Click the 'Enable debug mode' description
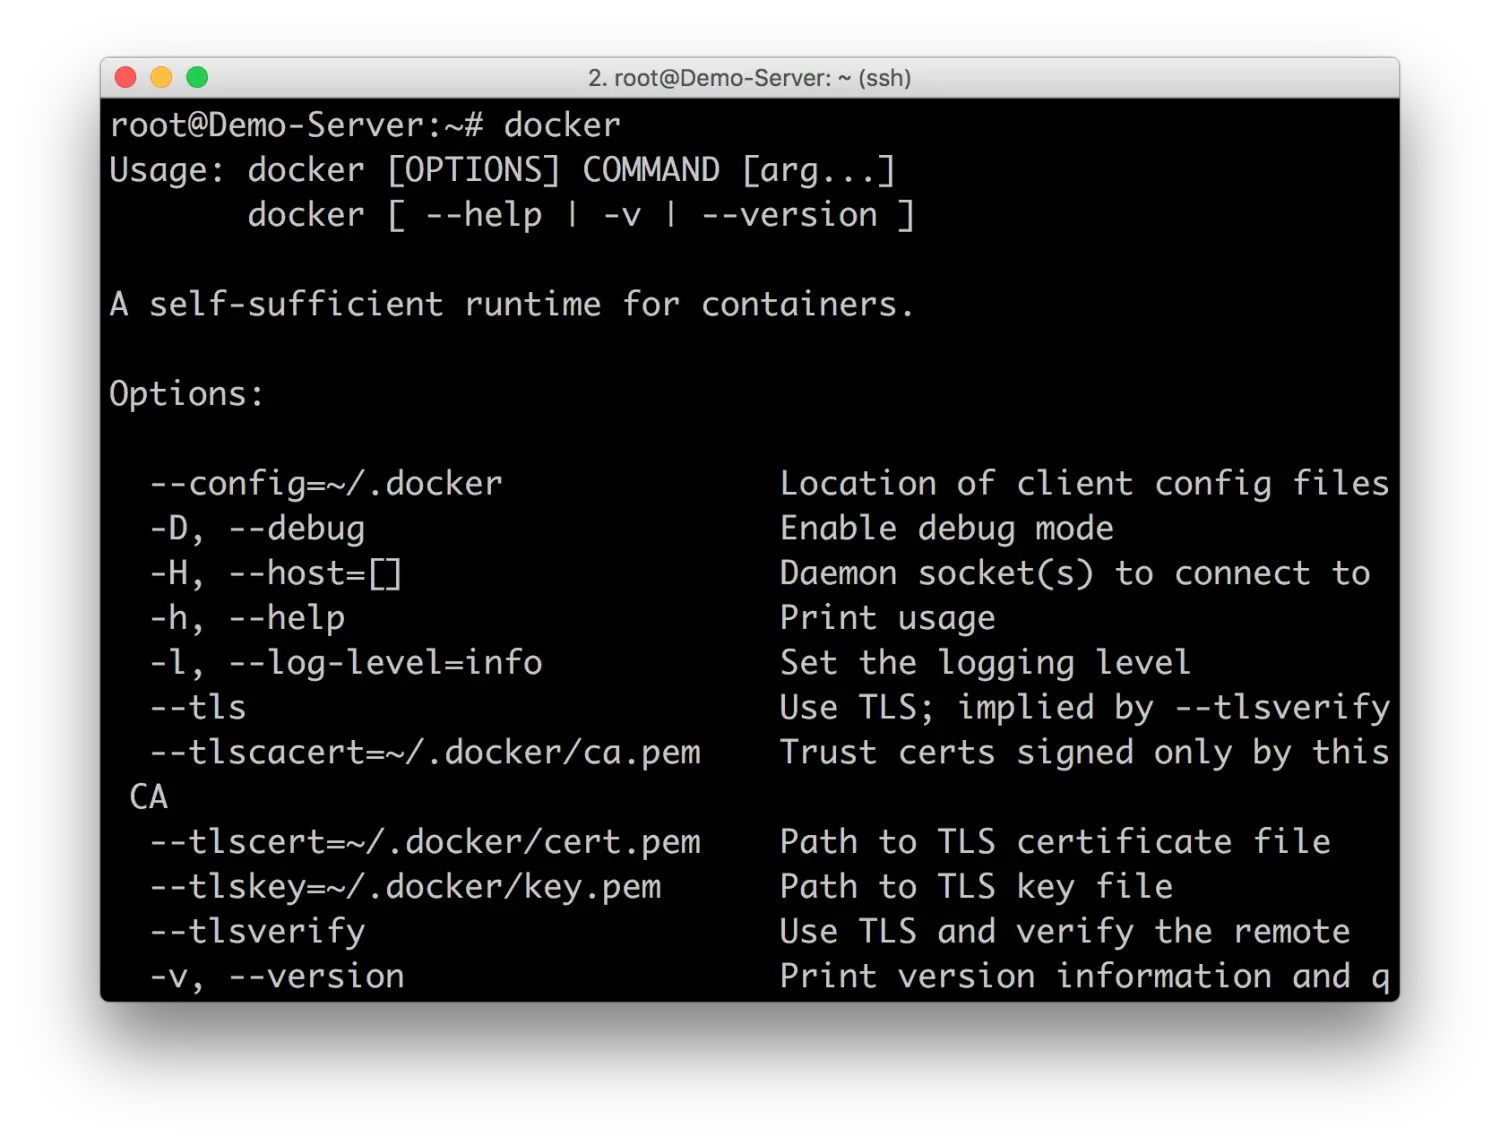The height and width of the screenshot is (1145, 1500). pyautogui.click(x=946, y=528)
